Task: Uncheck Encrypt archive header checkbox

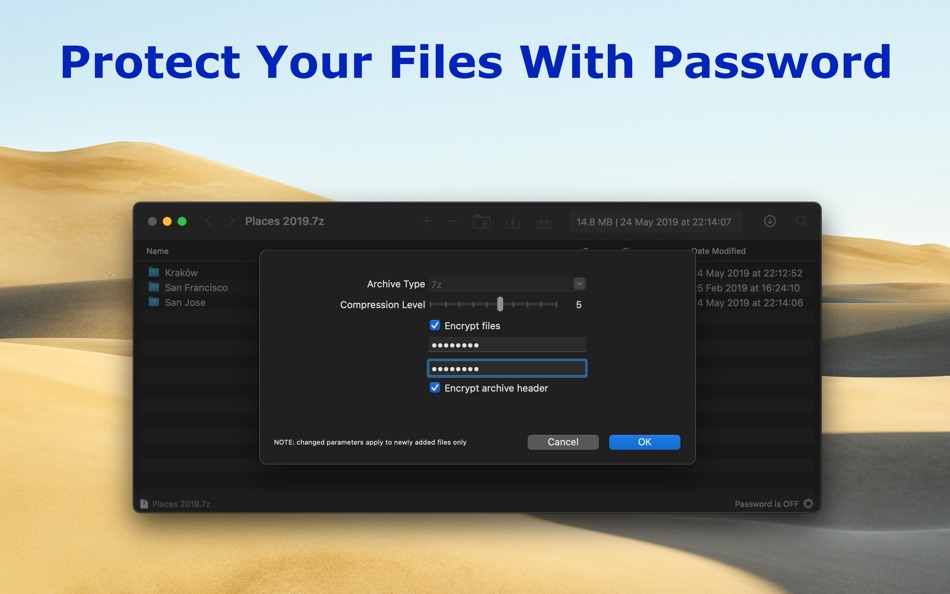Action: coord(434,388)
